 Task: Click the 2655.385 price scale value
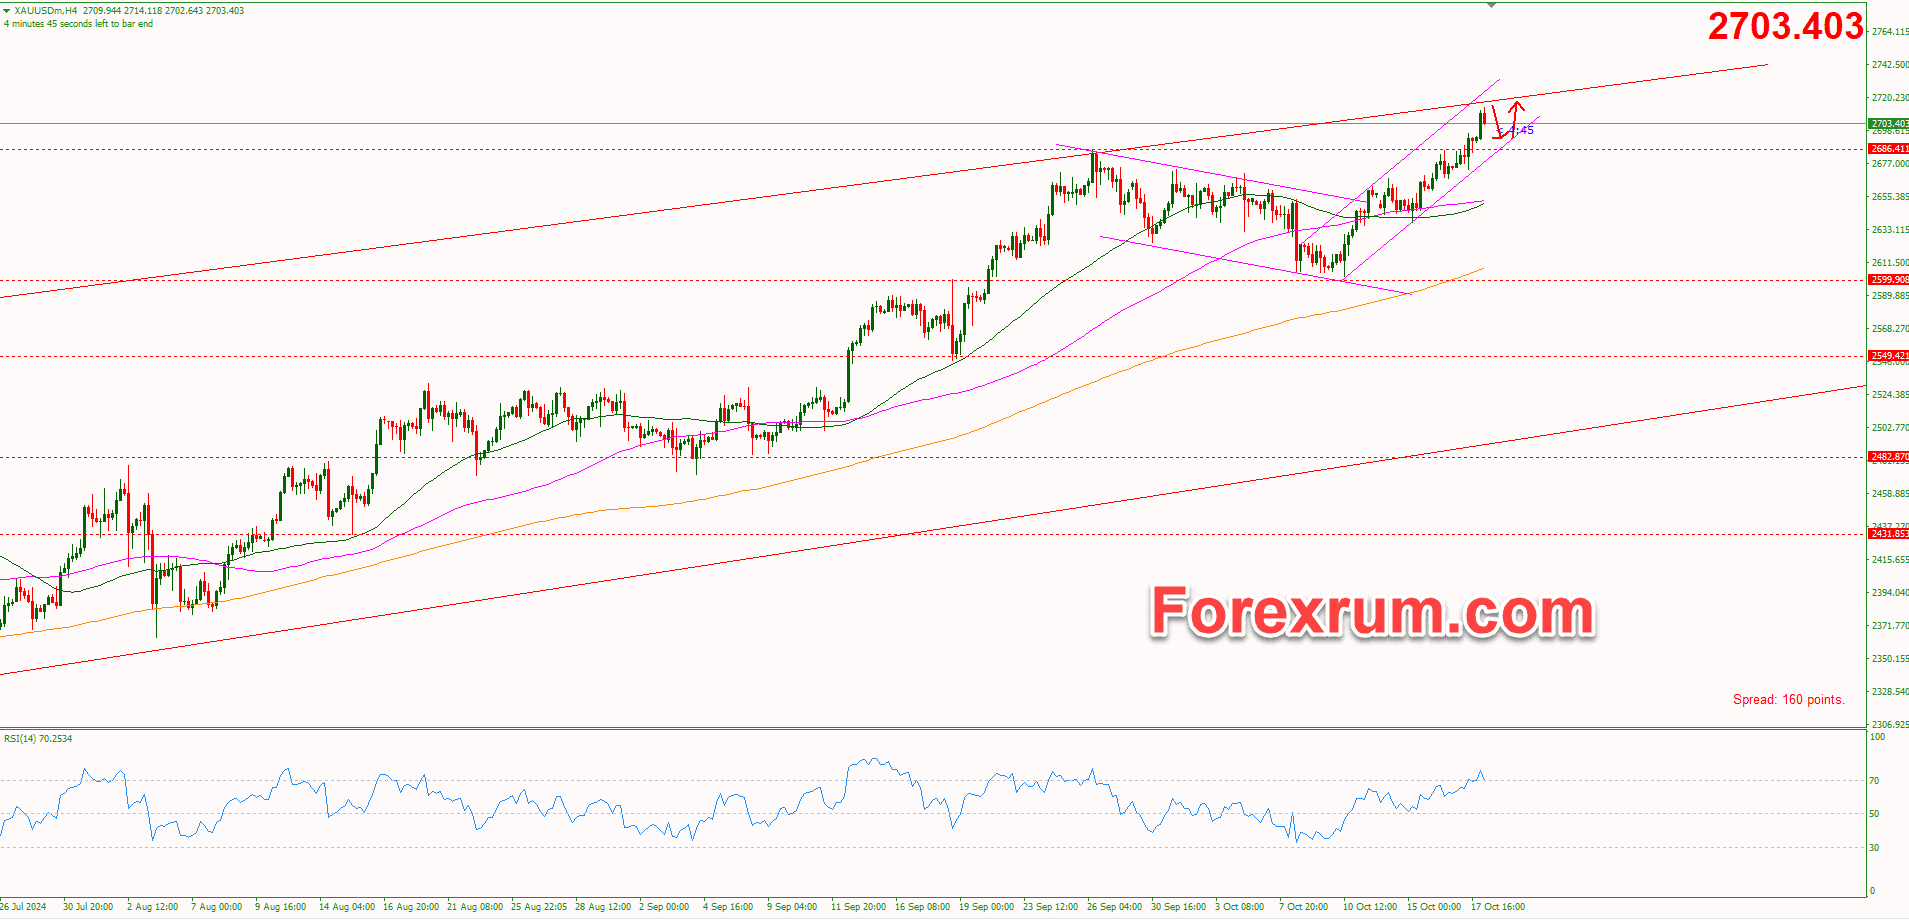click(1890, 197)
